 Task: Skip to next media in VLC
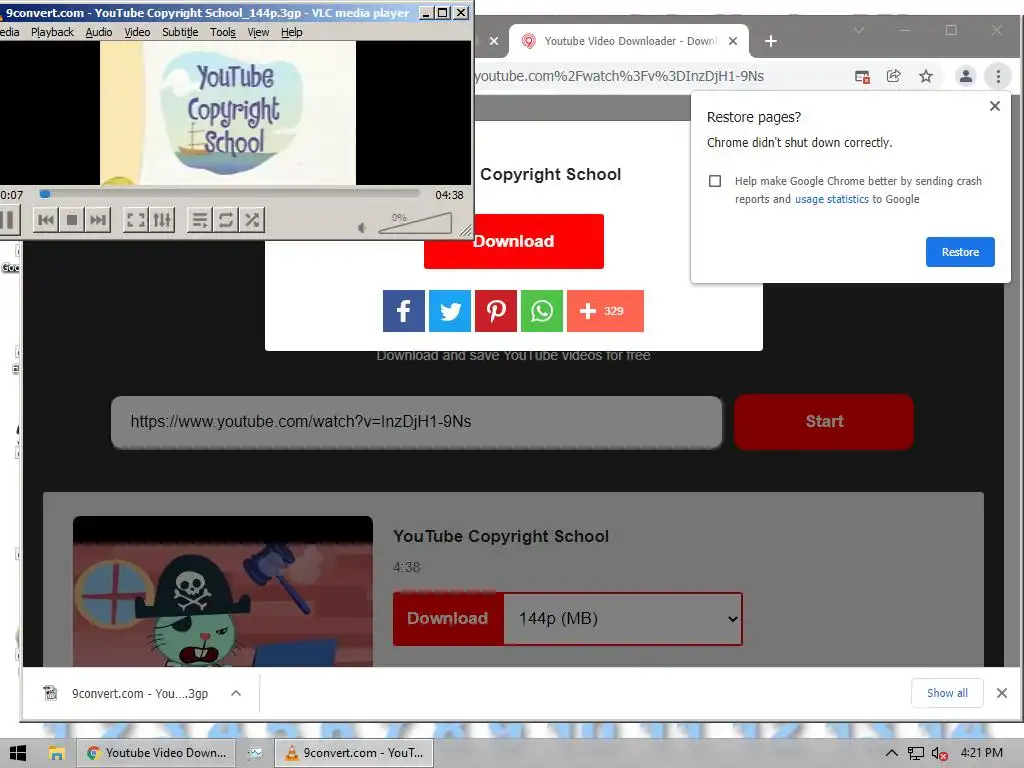click(98, 220)
